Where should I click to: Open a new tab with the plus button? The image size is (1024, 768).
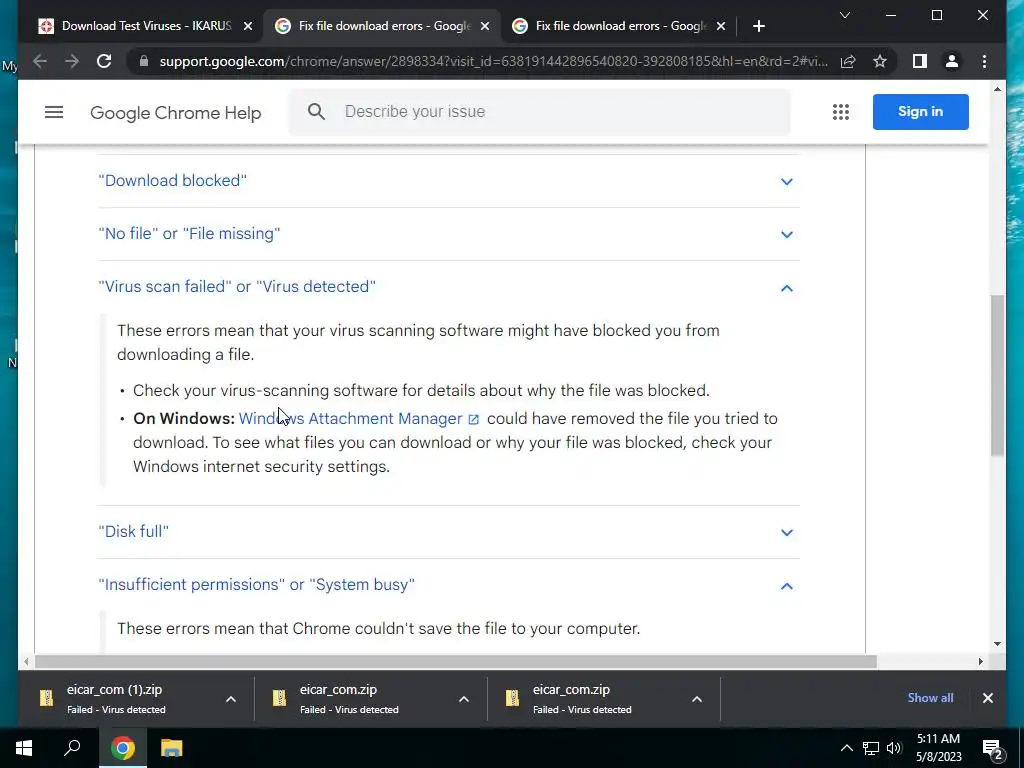(x=758, y=26)
